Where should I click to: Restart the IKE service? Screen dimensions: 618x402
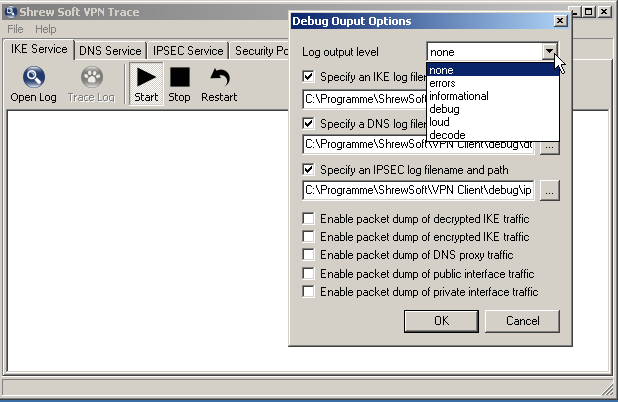[219, 85]
